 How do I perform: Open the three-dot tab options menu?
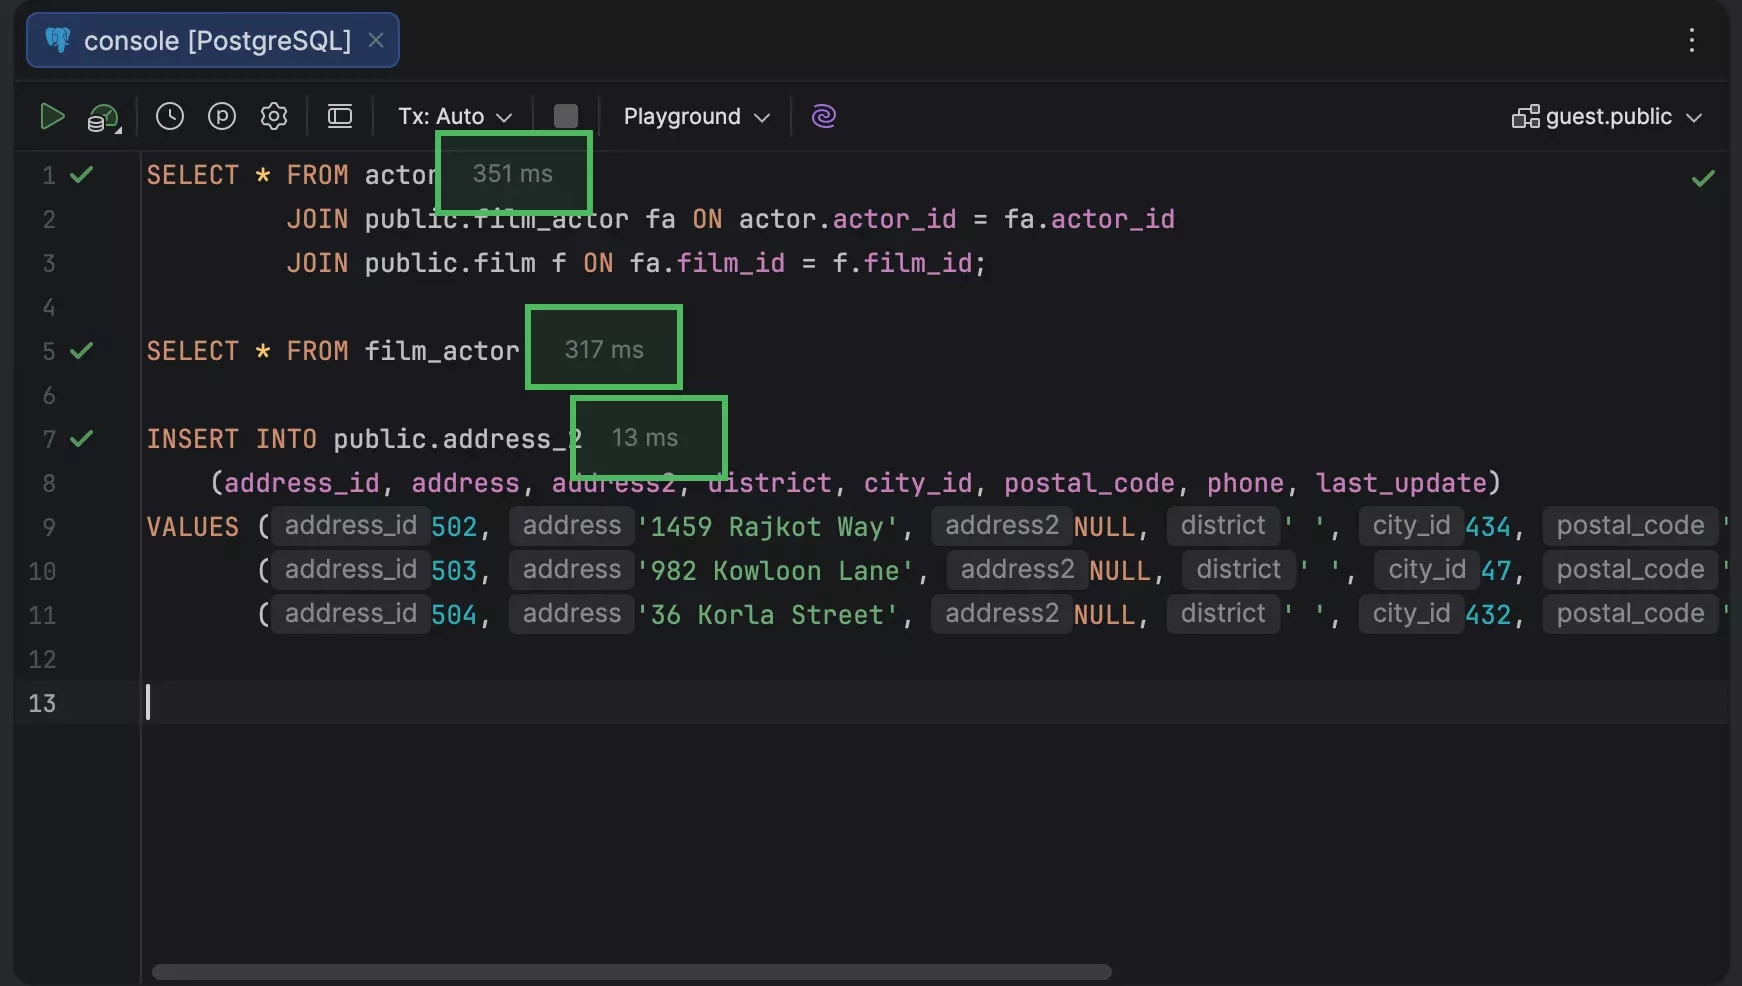pos(1692,40)
